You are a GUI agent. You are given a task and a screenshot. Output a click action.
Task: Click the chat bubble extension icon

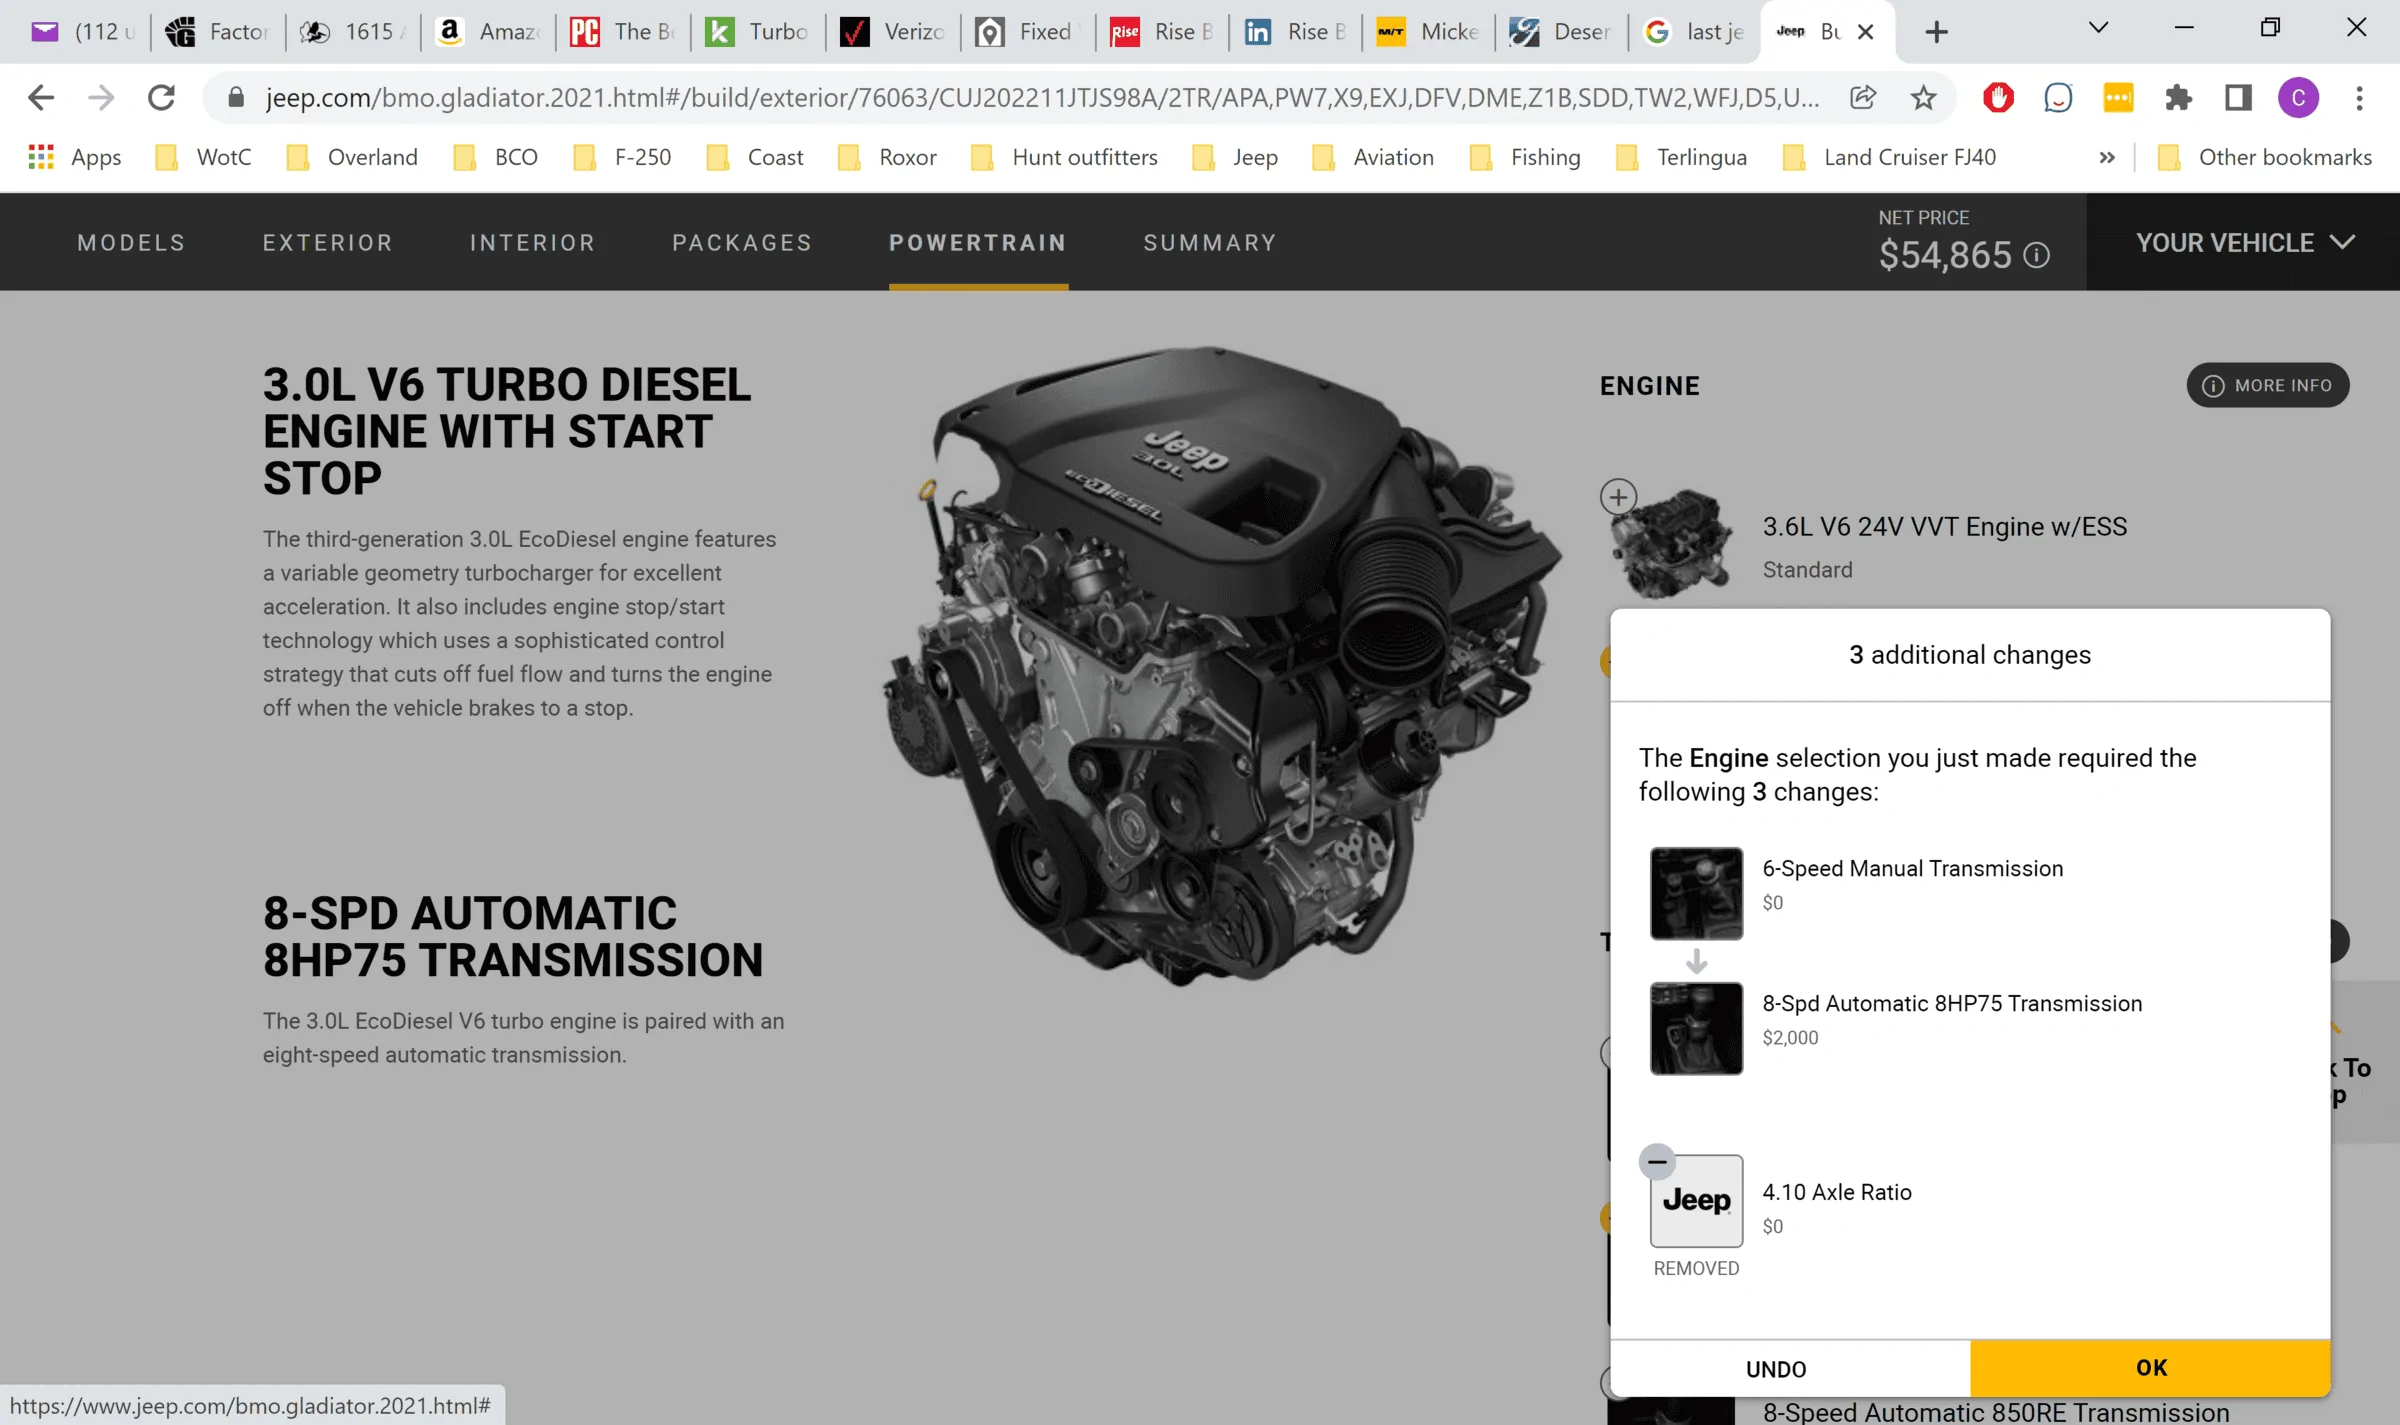[2058, 97]
